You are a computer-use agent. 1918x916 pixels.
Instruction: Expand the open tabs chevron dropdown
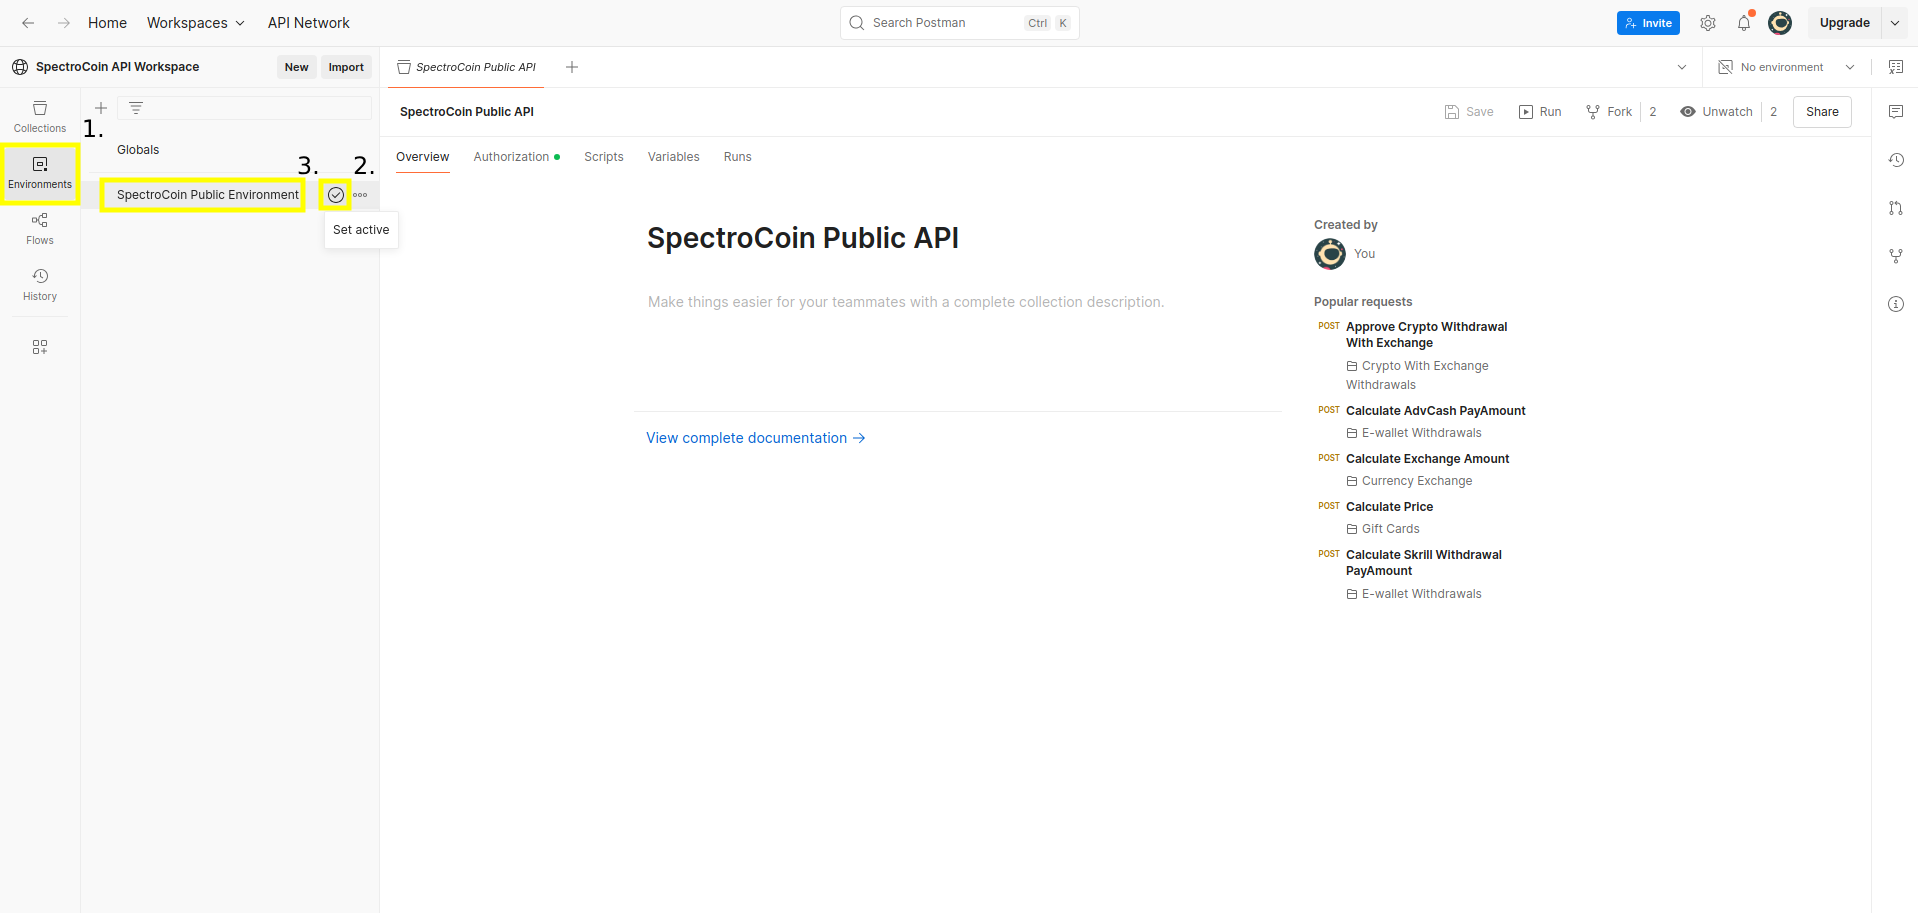tap(1682, 67)
